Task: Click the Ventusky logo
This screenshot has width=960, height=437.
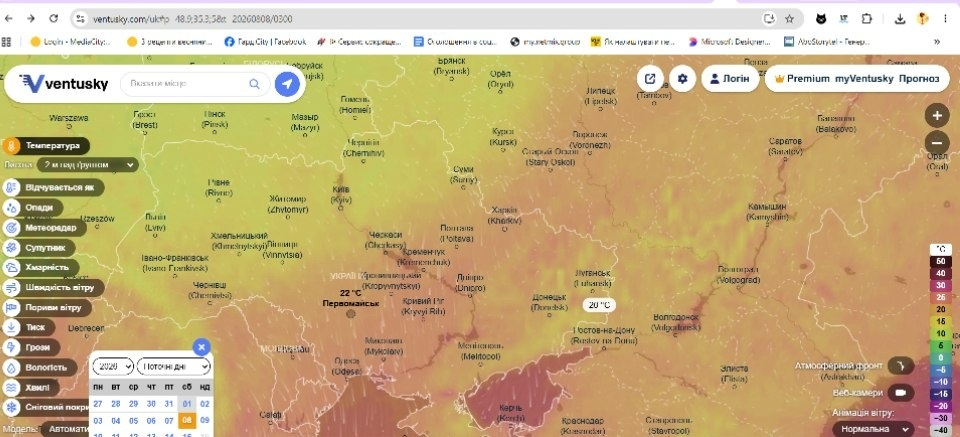Action: click(64, 84)
